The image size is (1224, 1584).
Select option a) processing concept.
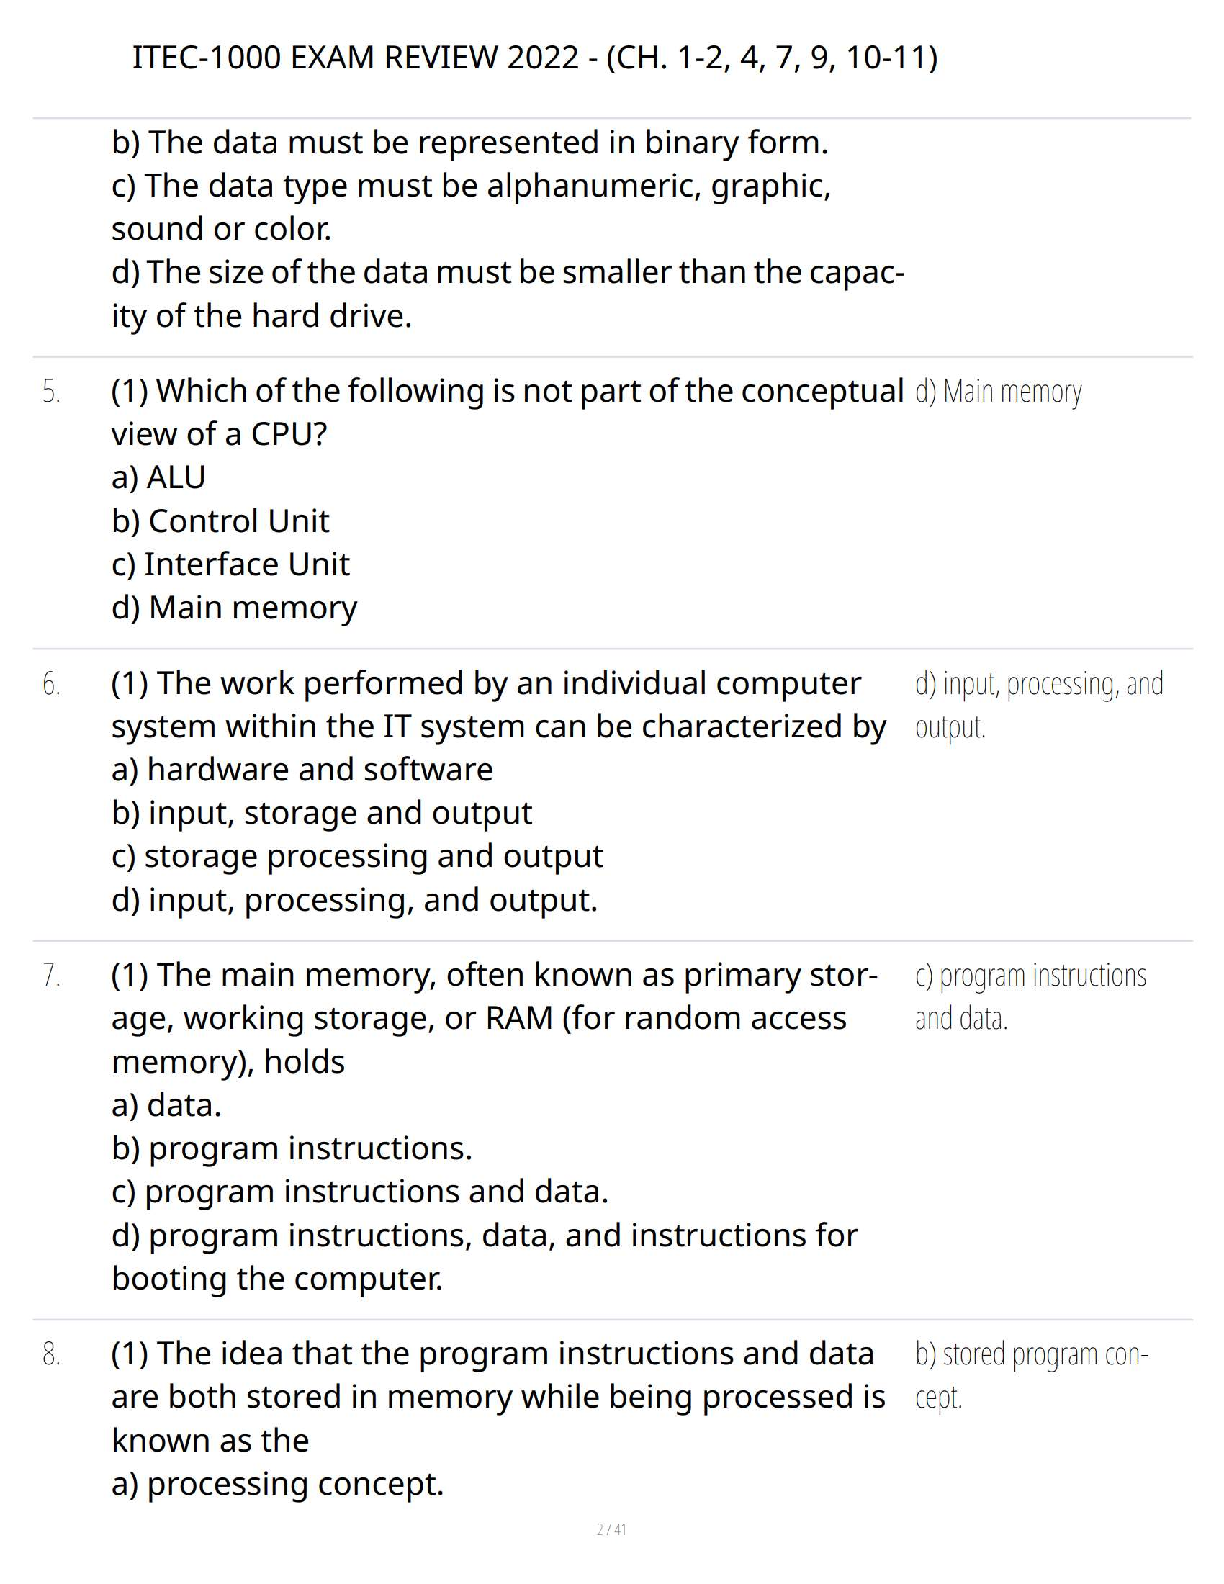278,1484
